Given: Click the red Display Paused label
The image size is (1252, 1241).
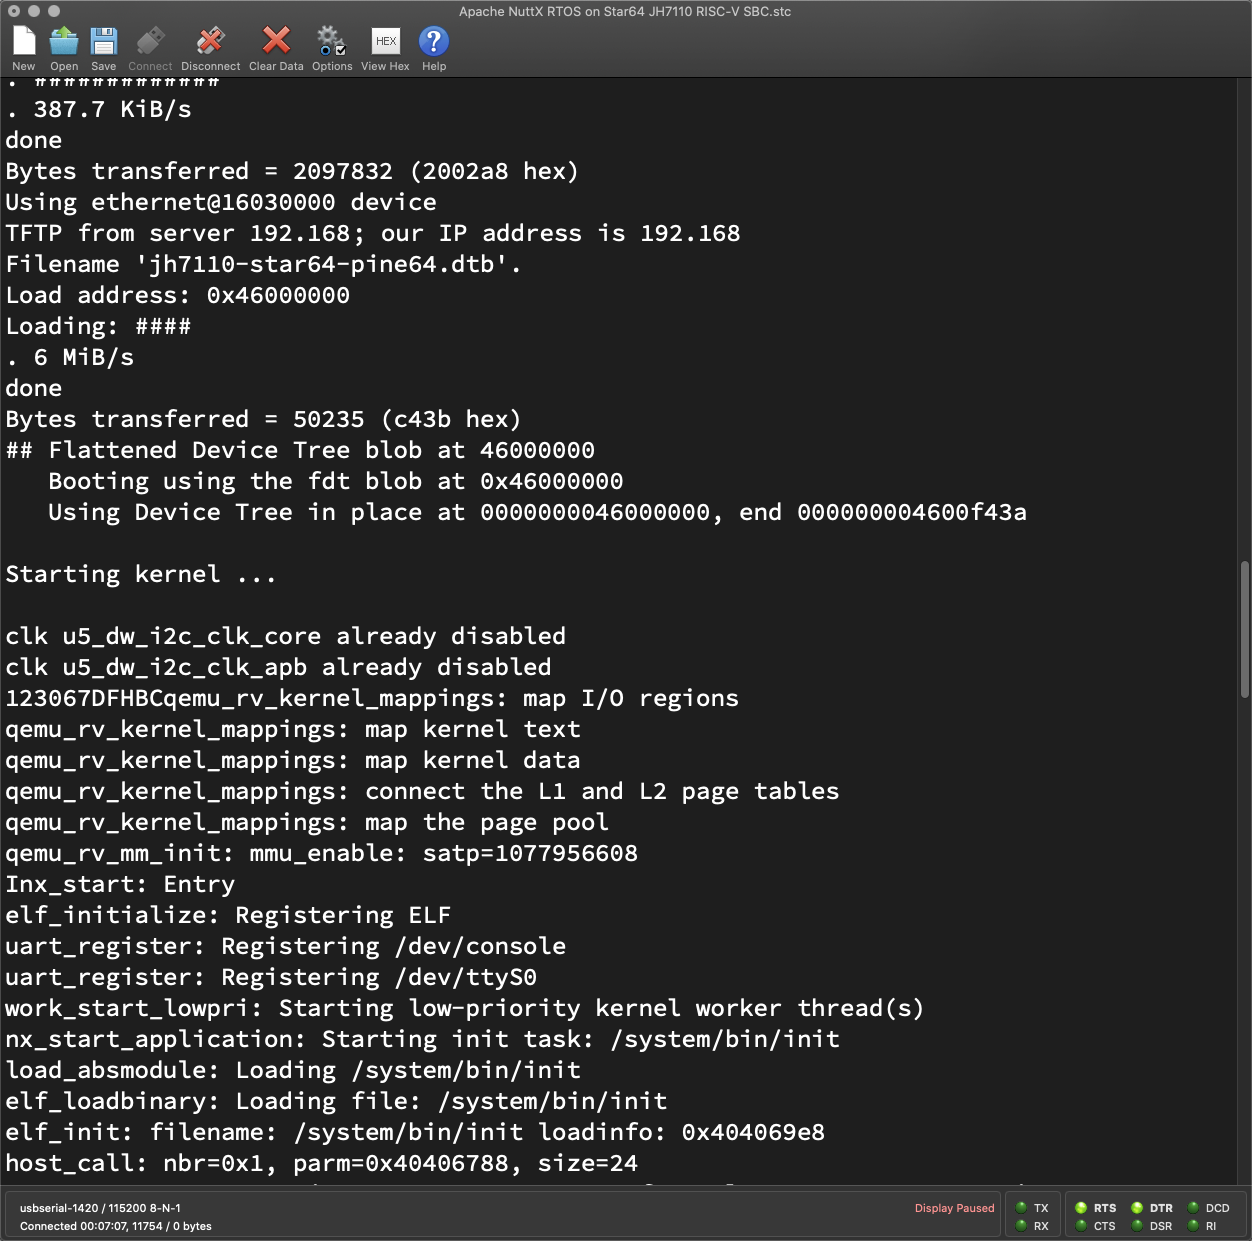Looking at the screenshot, I should coord(954,1208).
